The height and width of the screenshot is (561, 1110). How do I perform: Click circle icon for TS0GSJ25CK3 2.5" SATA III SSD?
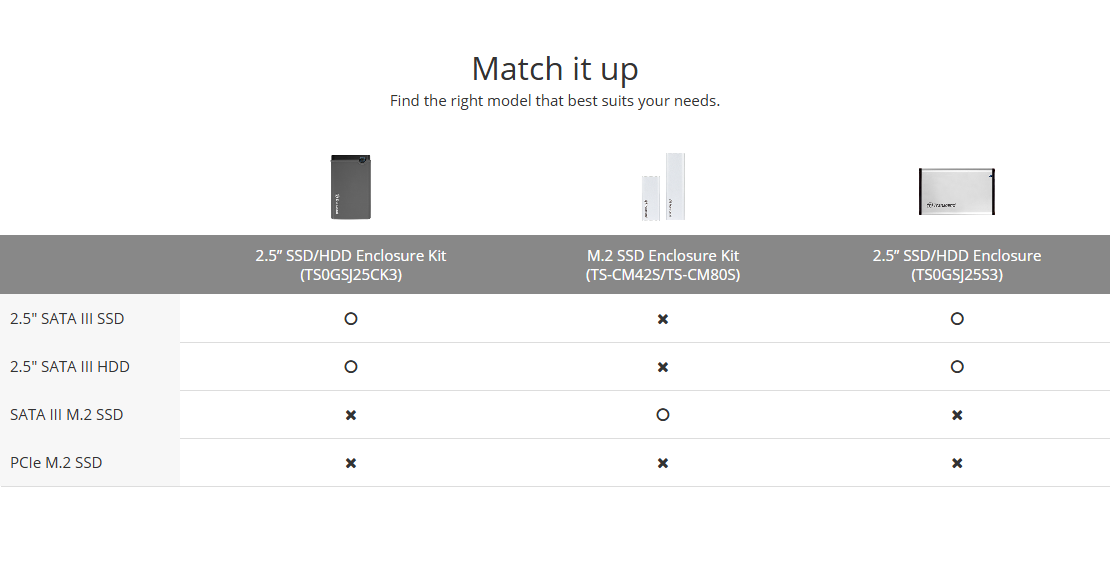tap(350, 319)
